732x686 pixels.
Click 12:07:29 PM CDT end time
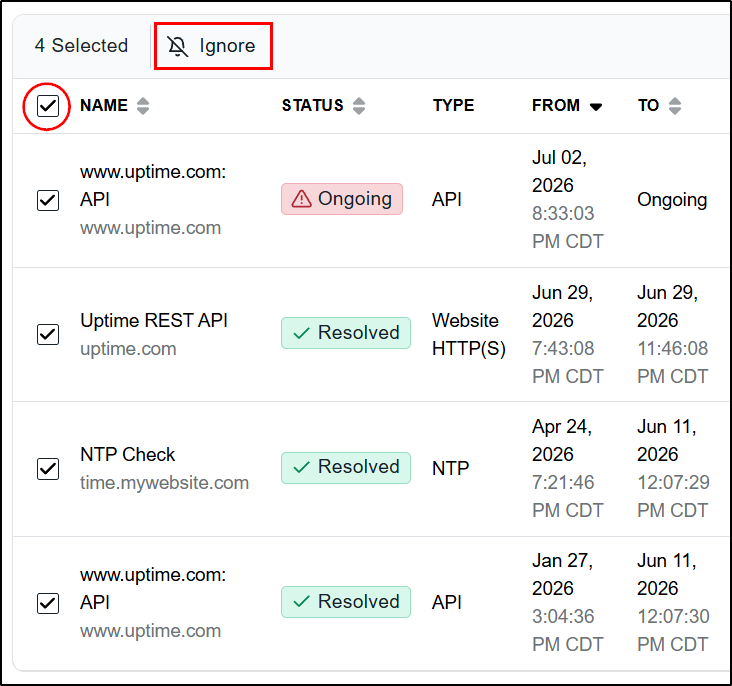[x=673, y=496]
